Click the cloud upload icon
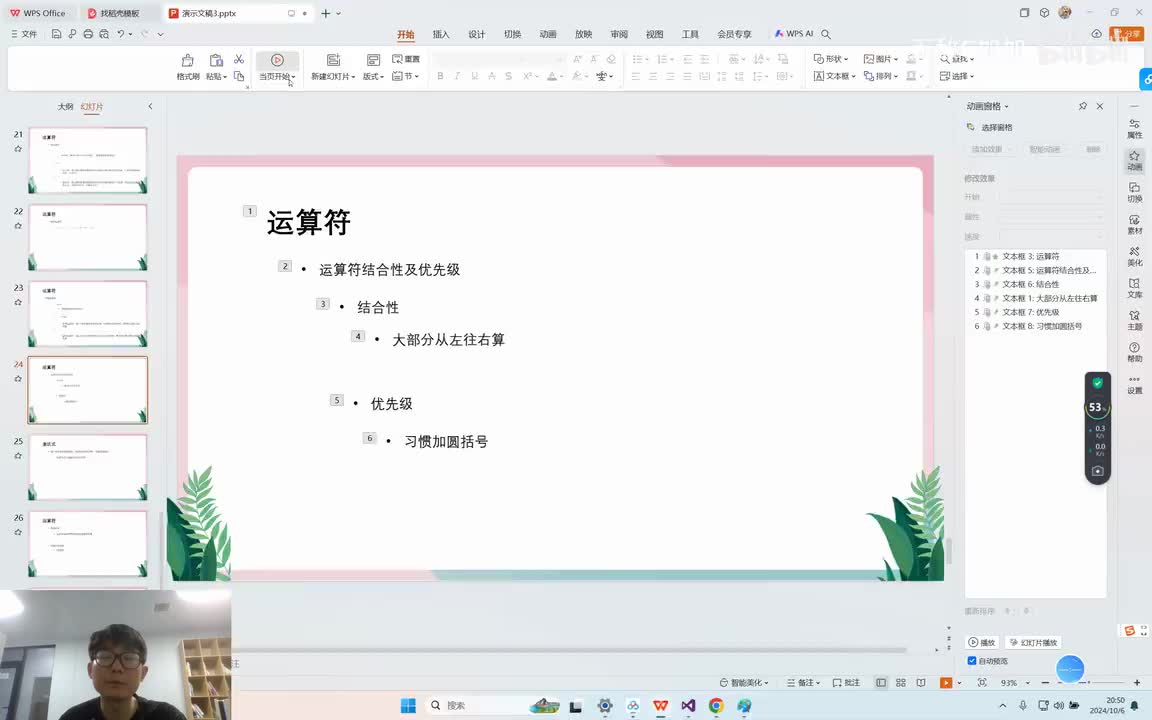Screen dimensions: 1152x720 coord(1096,34)
